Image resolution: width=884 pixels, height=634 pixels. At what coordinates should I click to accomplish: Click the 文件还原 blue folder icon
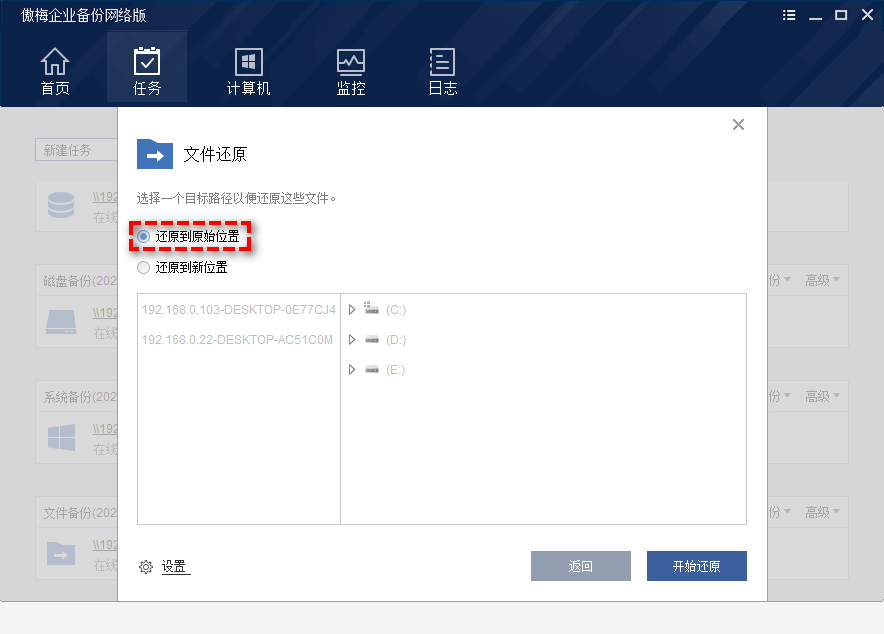tap(155, 154)
